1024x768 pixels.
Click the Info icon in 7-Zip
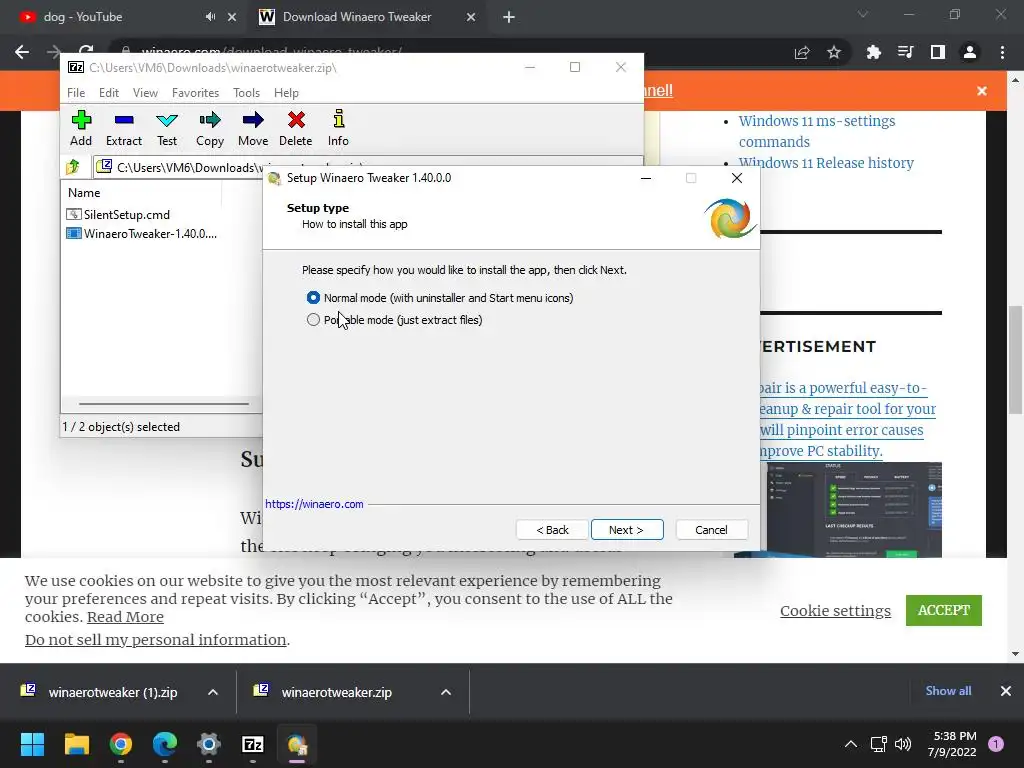pos(338,128)
